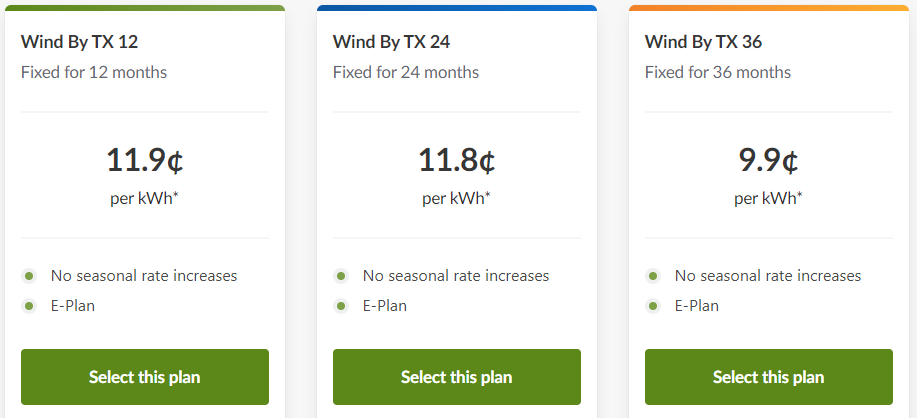
Task: Click the bullet icon beside E-Plan in 36-month card
Action: 654,306
